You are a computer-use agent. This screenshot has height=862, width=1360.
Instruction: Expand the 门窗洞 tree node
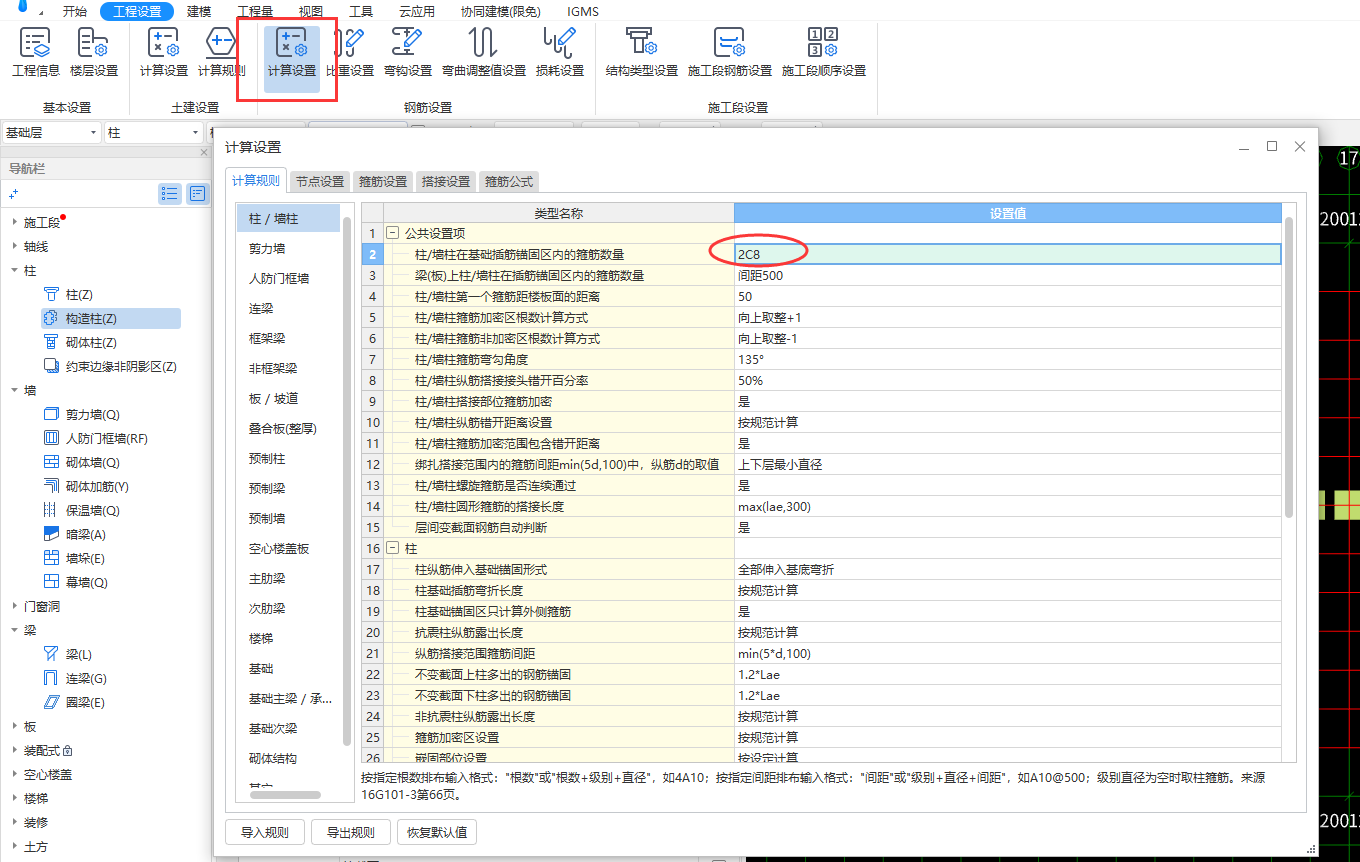(x=14, y=607)
